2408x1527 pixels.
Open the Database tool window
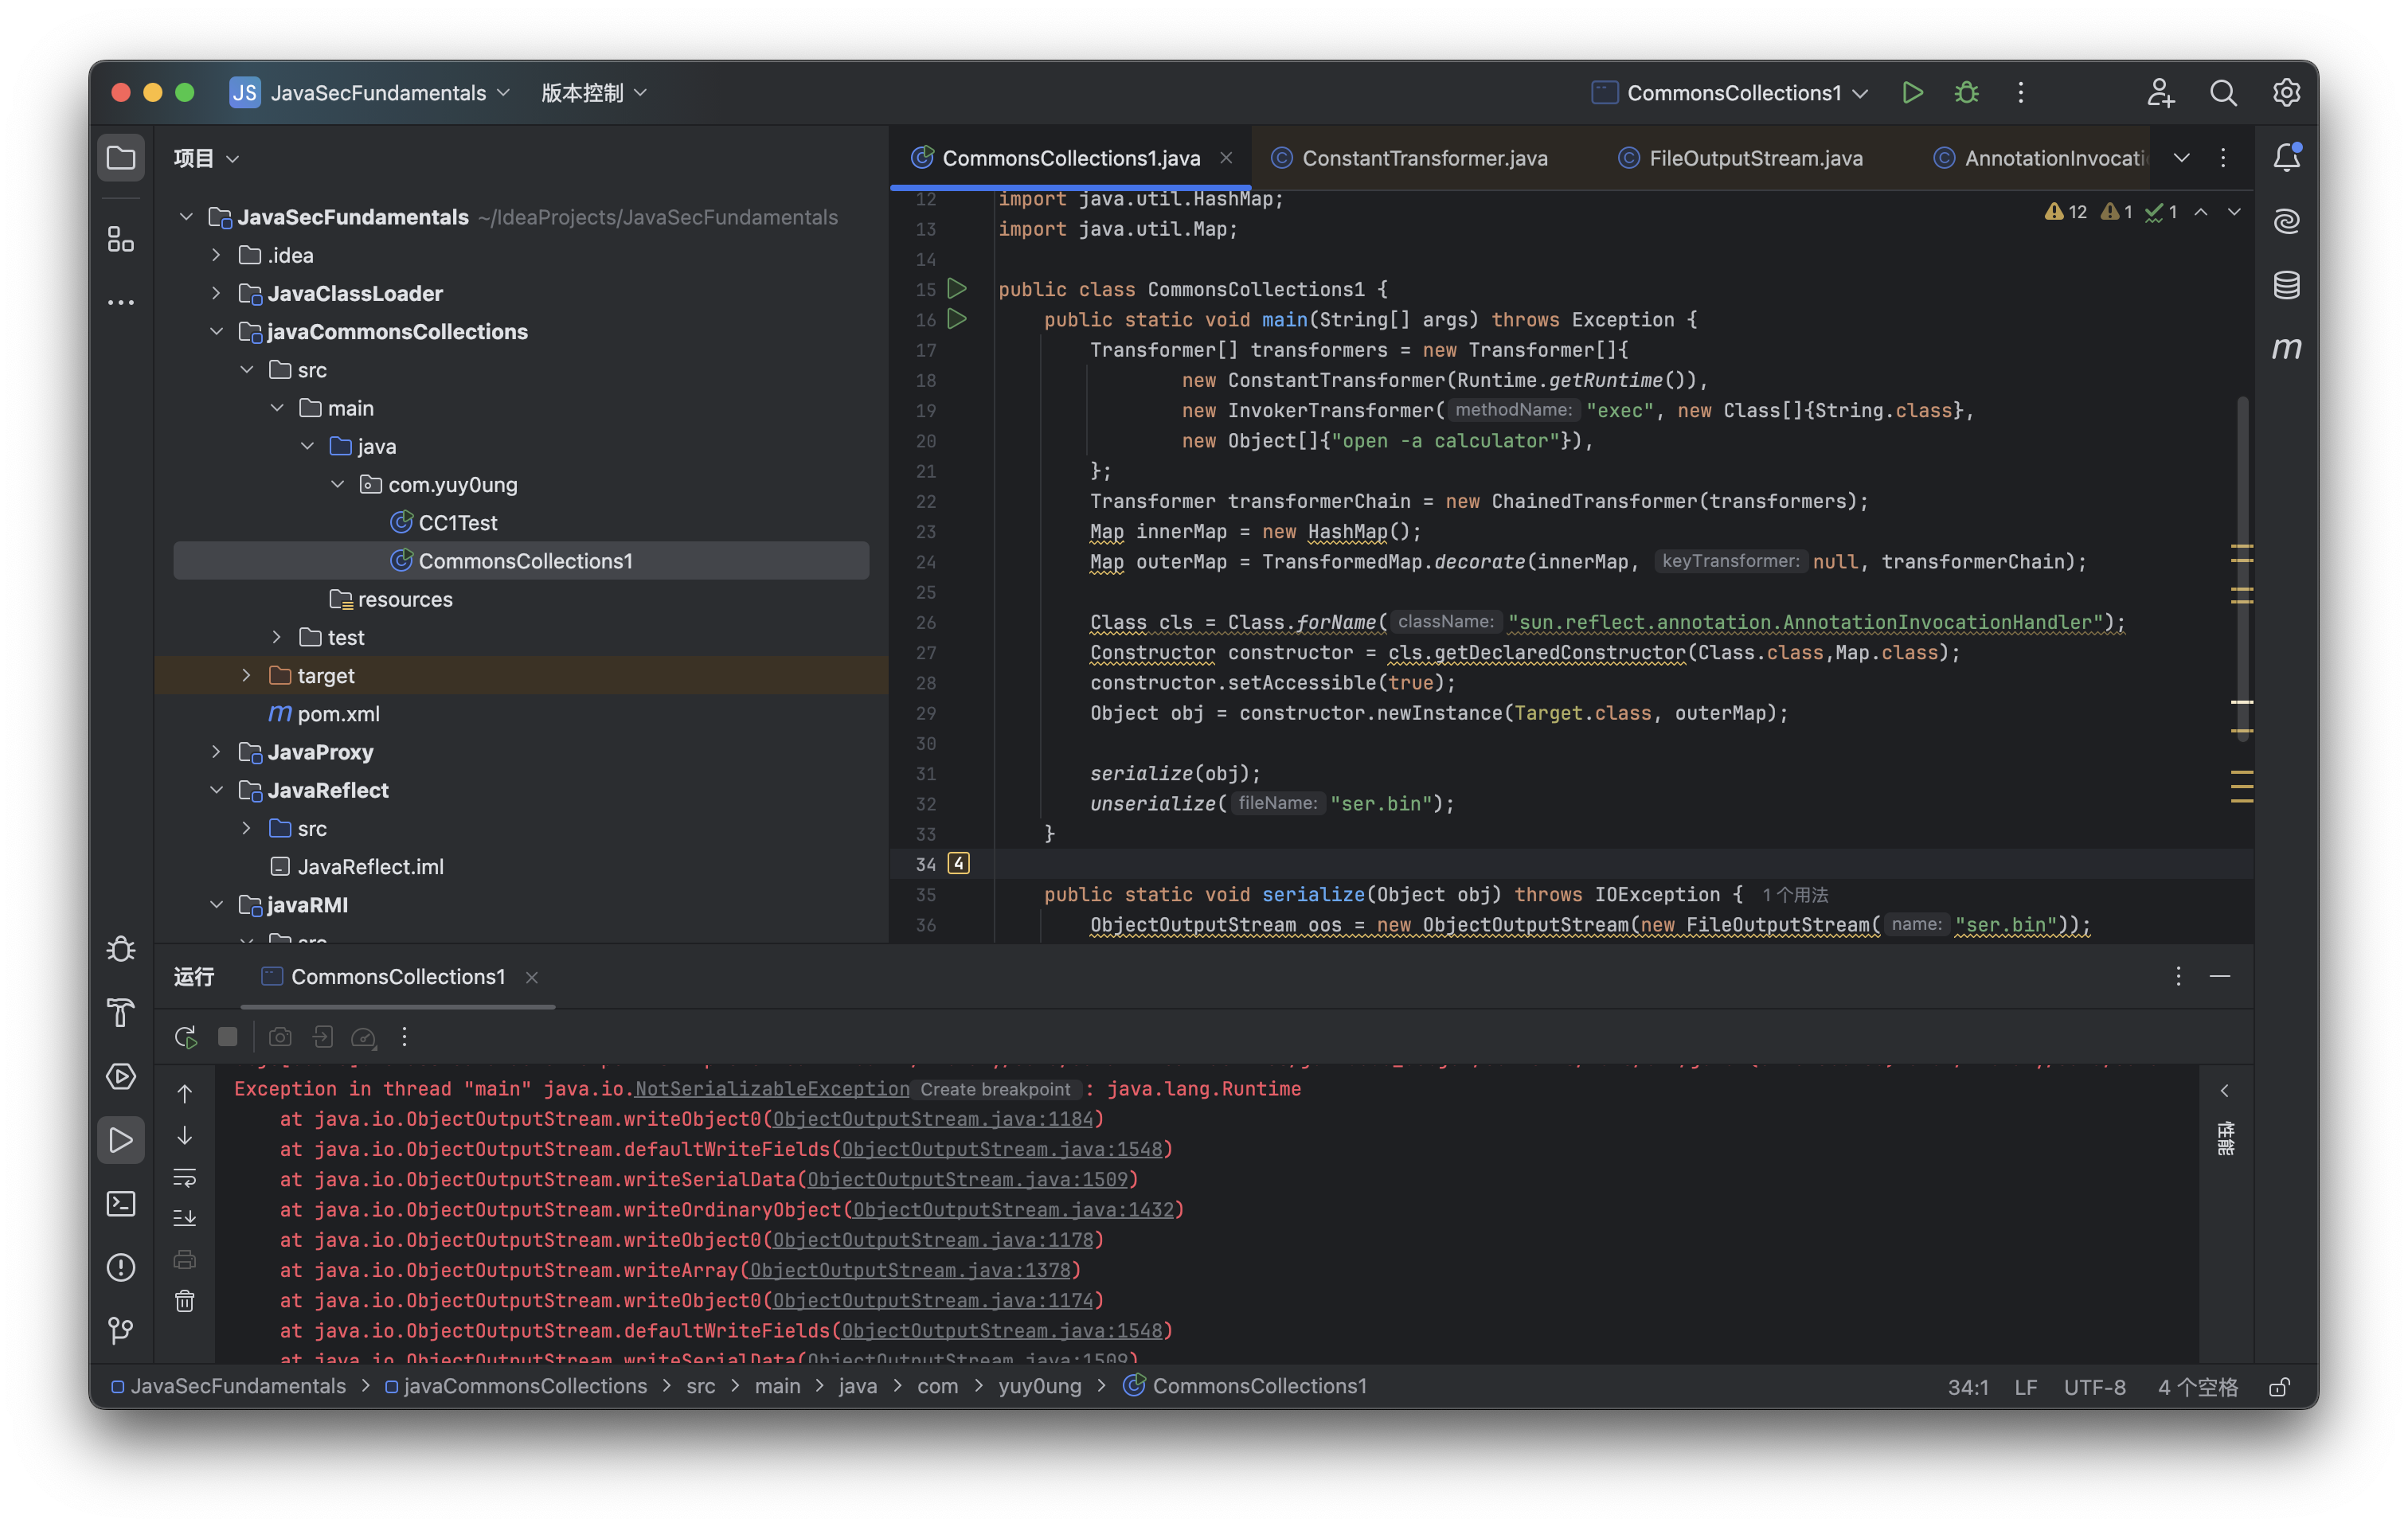coord(2286,285)
